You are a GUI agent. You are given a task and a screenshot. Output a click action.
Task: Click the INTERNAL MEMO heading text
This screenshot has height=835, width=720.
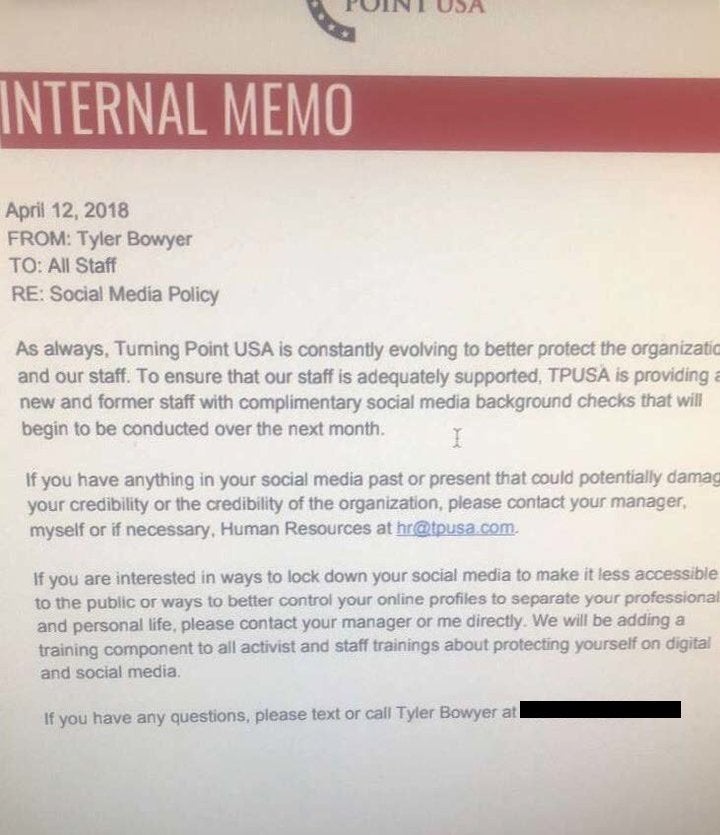[x=176, y=109]
